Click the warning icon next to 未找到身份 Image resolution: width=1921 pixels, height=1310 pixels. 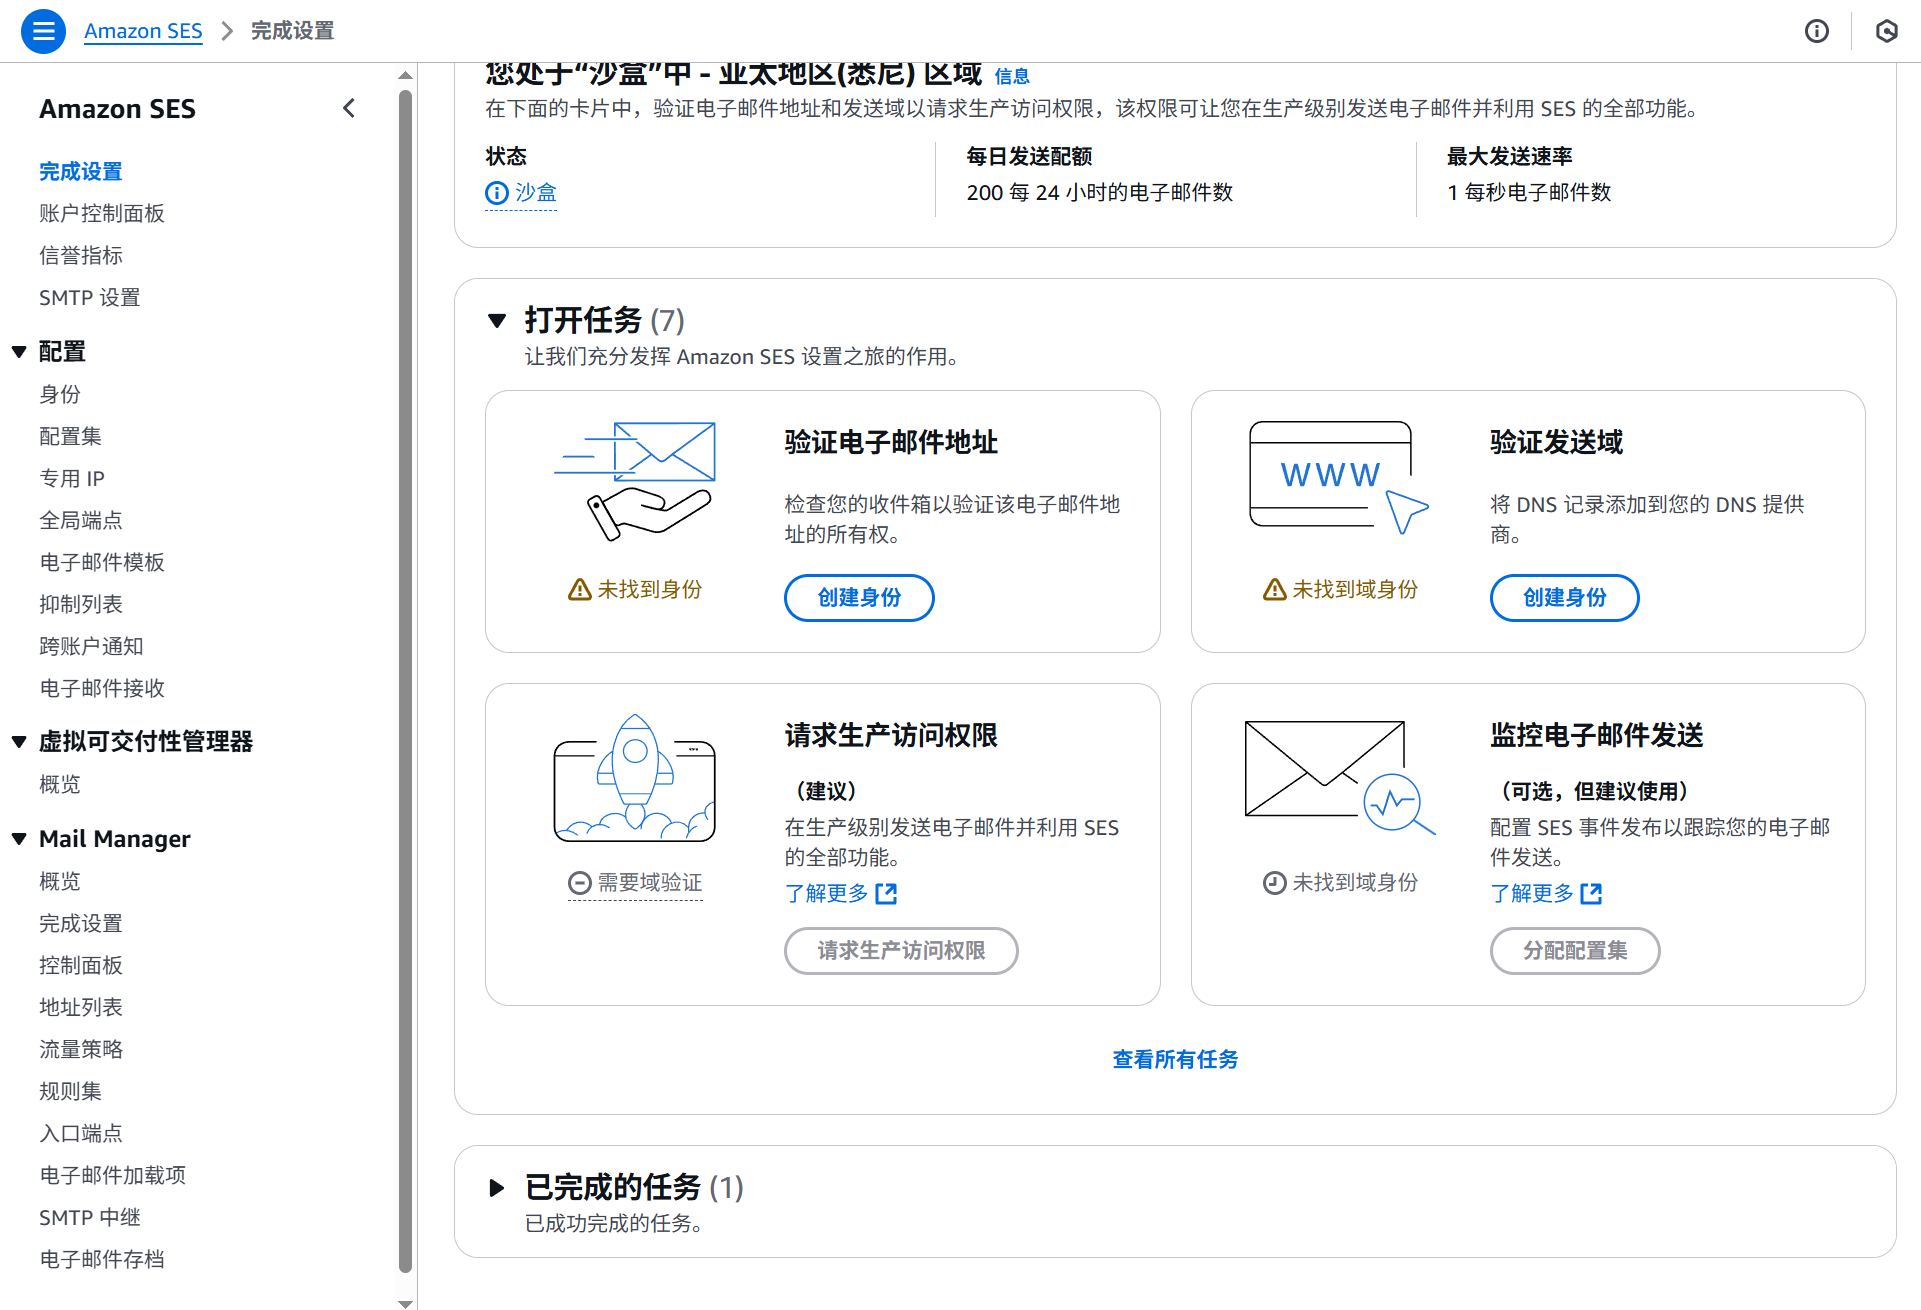[x=579, y=590]
